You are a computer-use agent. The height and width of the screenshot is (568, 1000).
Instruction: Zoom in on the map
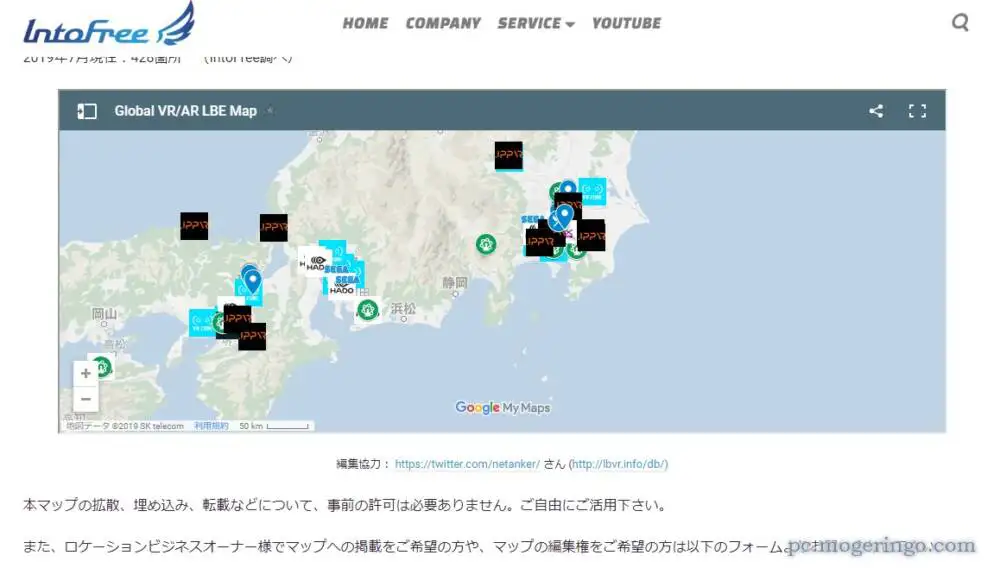coord(86,374)
